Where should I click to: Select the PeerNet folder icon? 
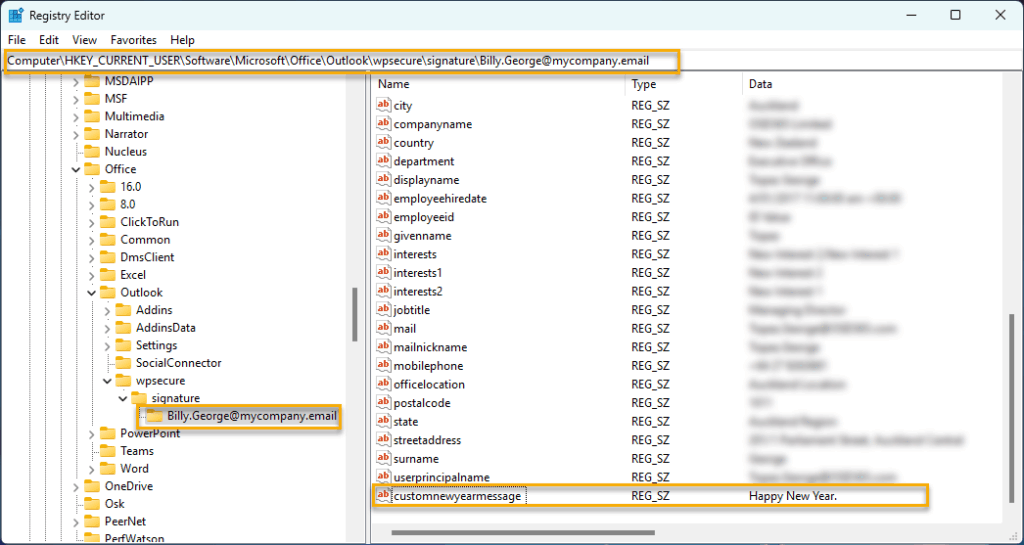click(91, 522)
